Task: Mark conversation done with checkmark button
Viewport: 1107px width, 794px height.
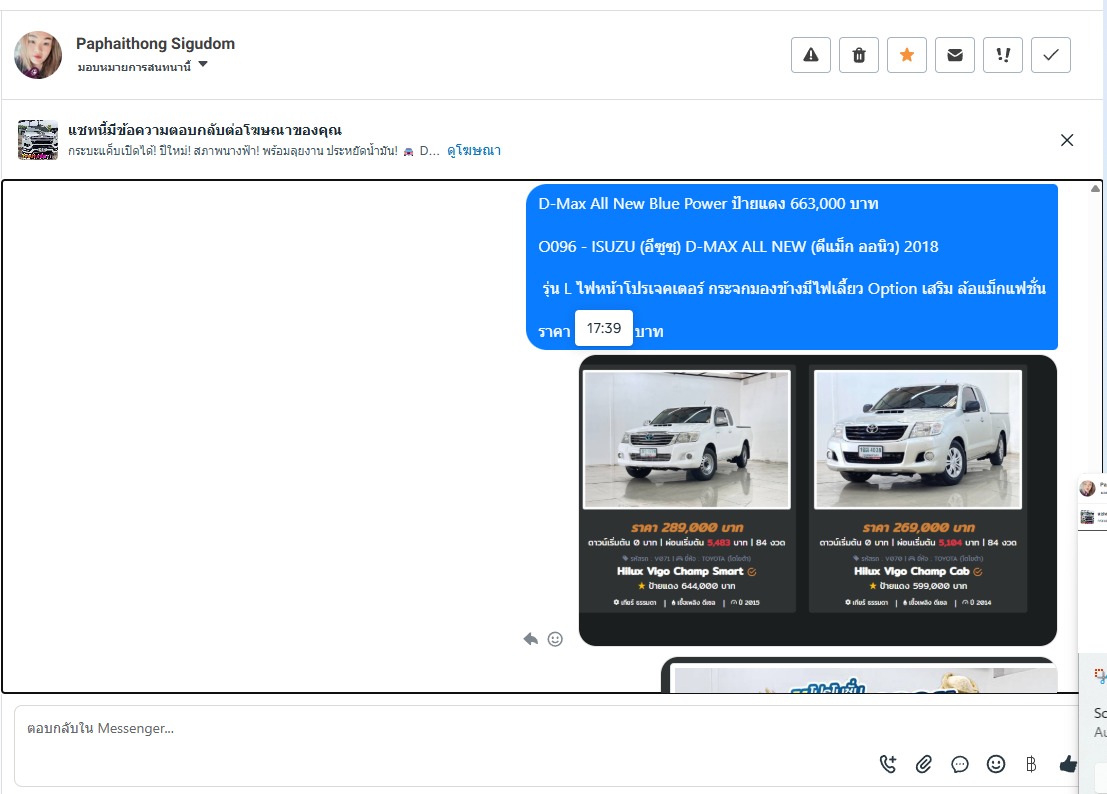Action: point(1051,55)
